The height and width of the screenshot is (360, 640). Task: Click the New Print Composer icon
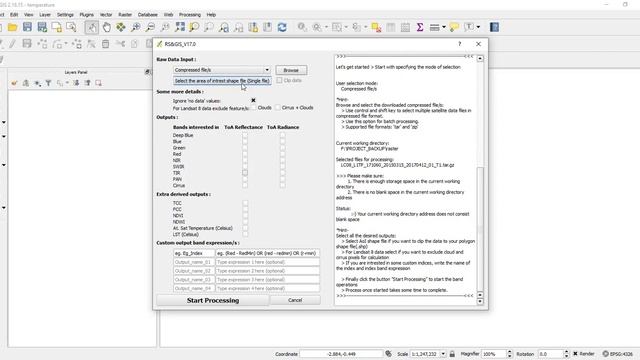pyautogui.click(x=57, y=27)
